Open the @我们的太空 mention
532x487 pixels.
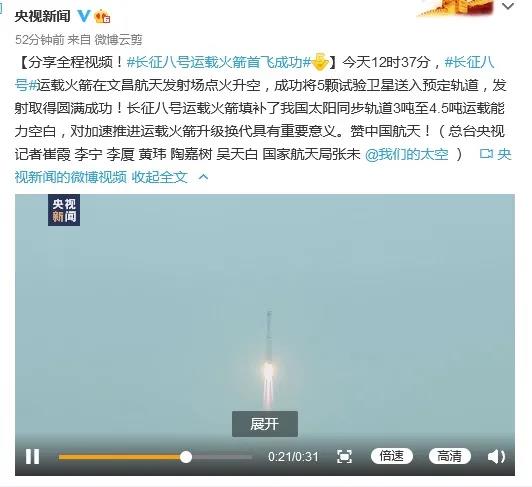pos(406,154)
